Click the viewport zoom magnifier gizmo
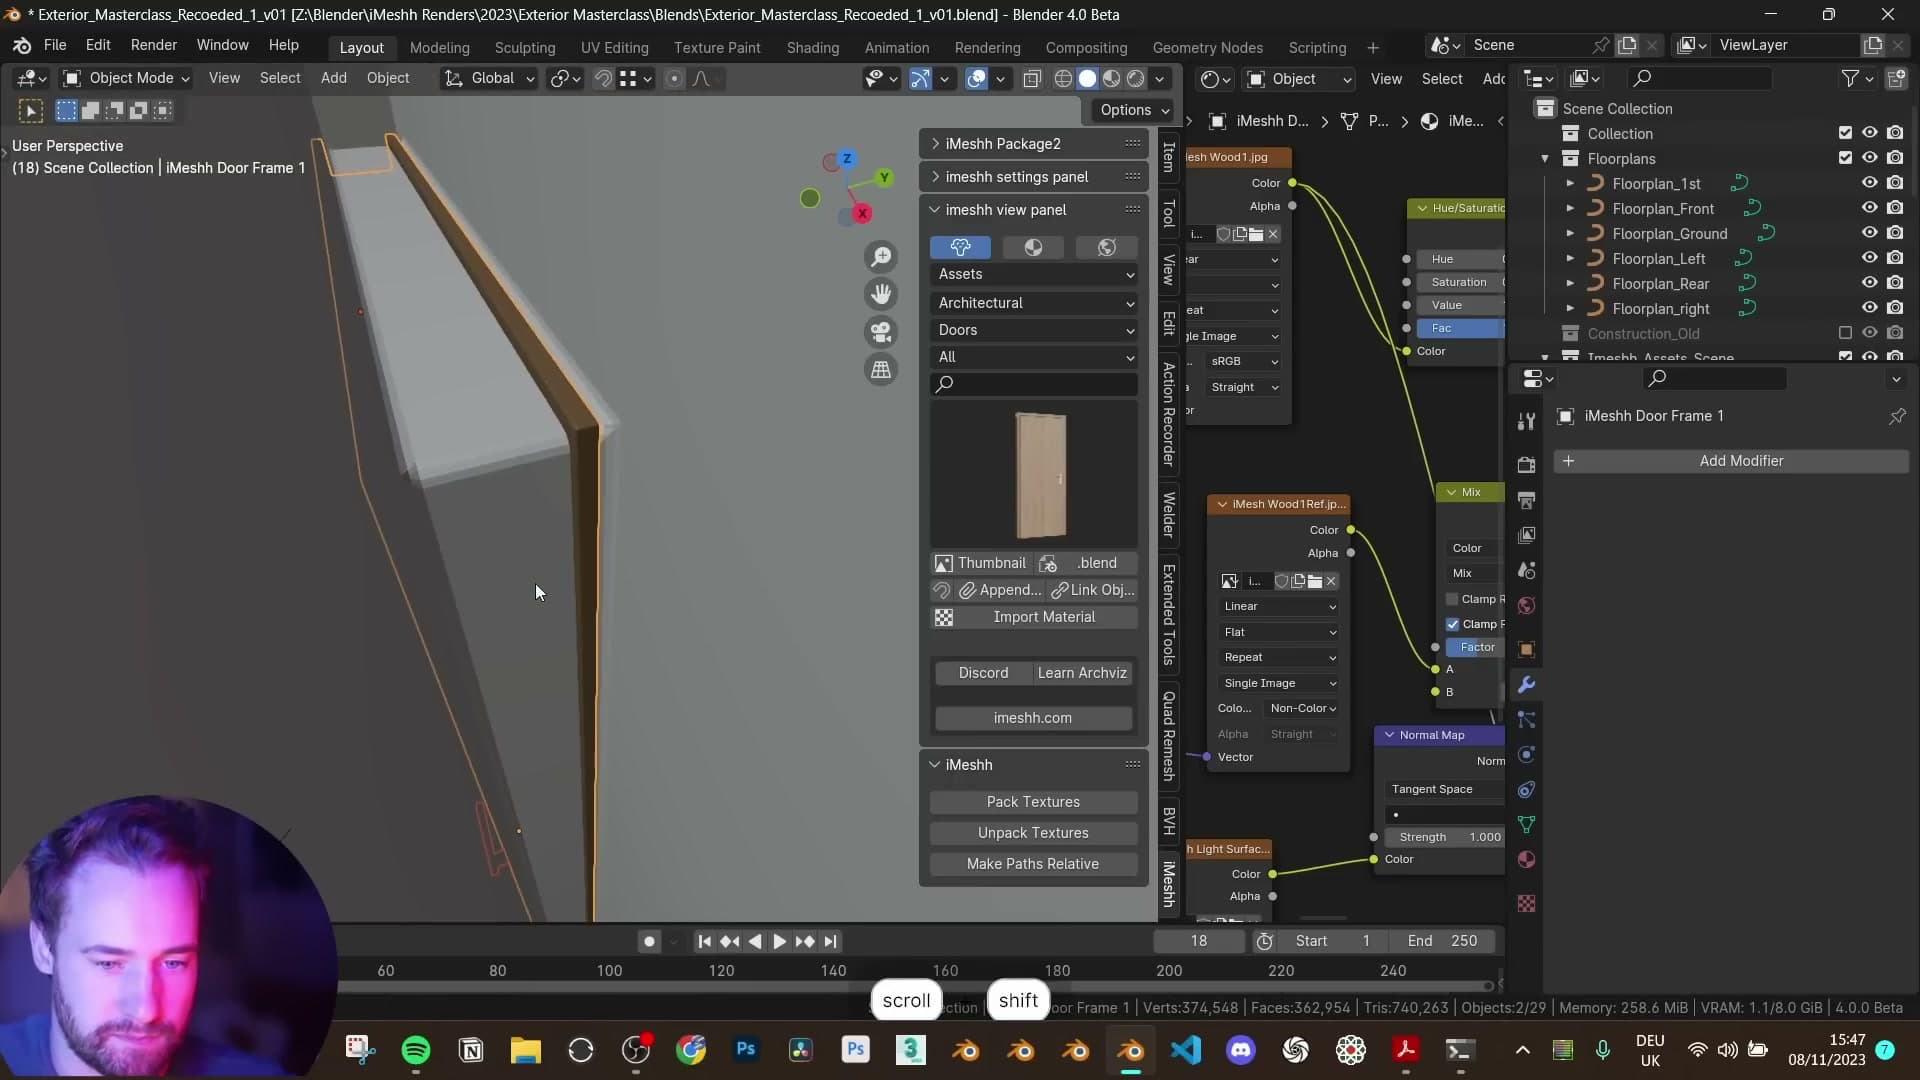Screen dimensions: 1920x1080 [881, 258]
